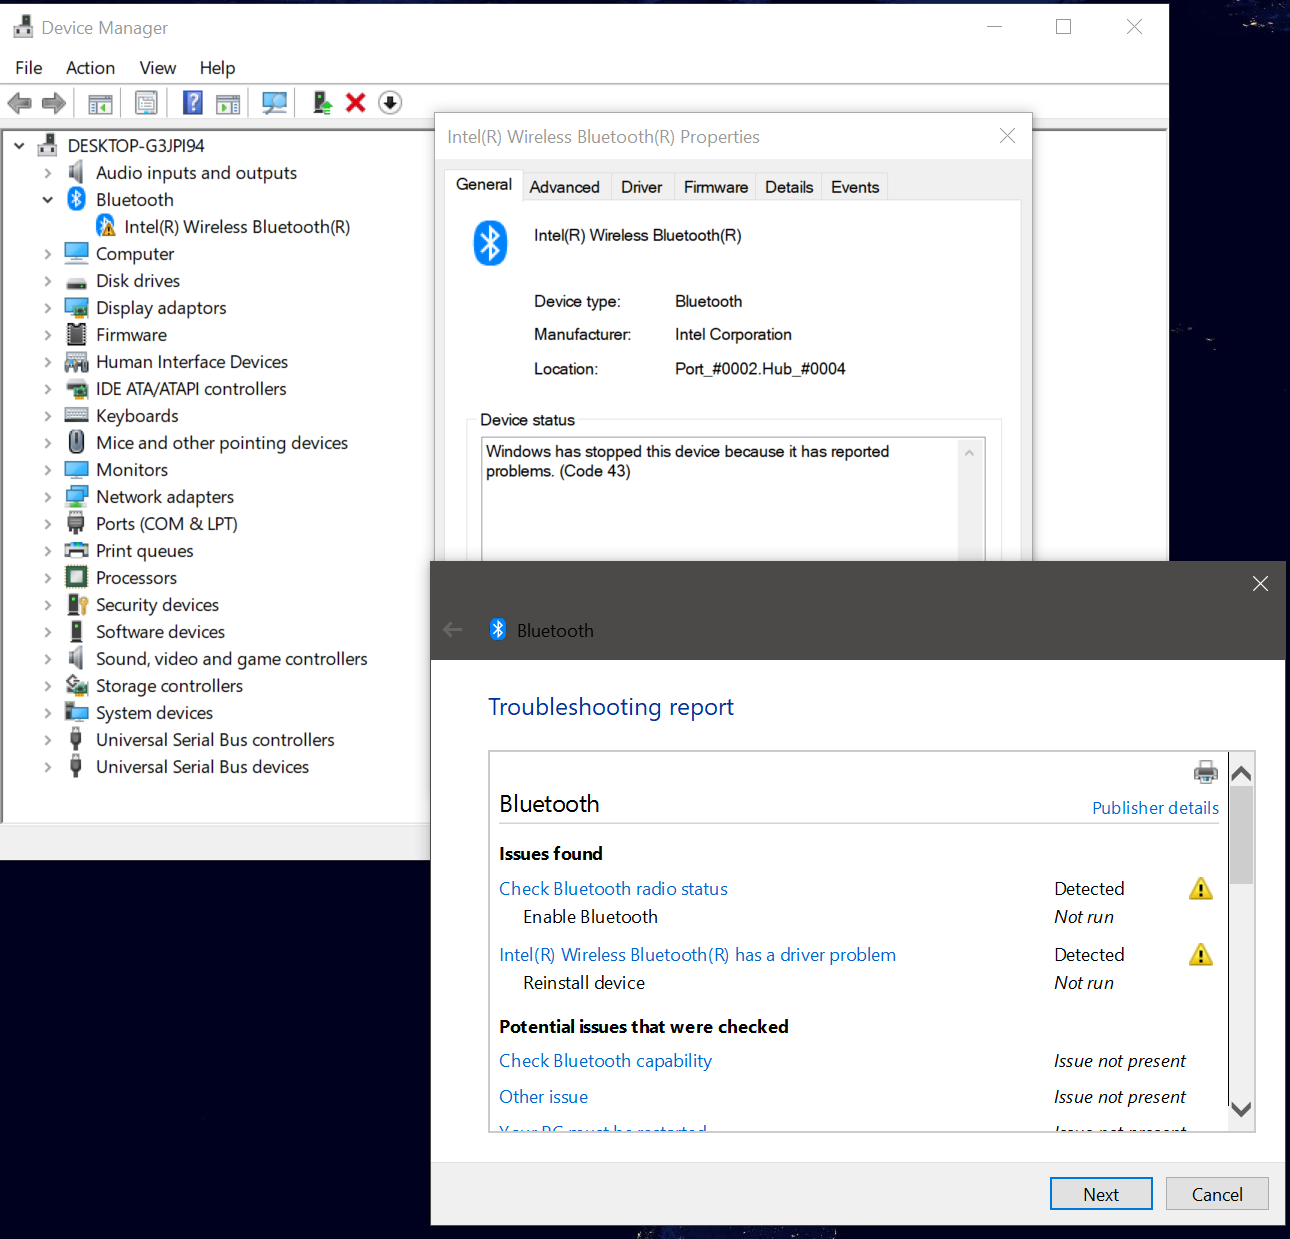Click the troubleshooting report scrollbar thumb
The height and width of the screenshot is (1239, 1290).
point(1241,835)
